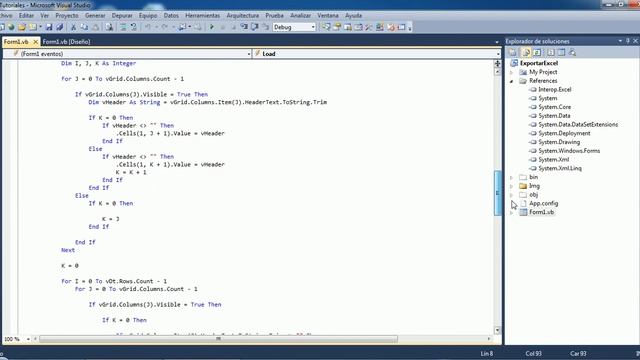Image resolution: width=640 pixels, height=360 pixels.
Task: Open the Debug configuration dropdown
Action: pyautogui.click(x=313, y=27)
